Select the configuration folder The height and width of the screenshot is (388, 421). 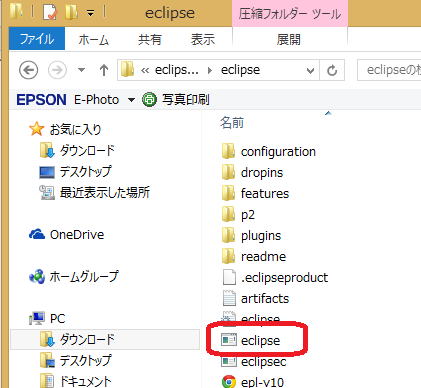(278, 152)
